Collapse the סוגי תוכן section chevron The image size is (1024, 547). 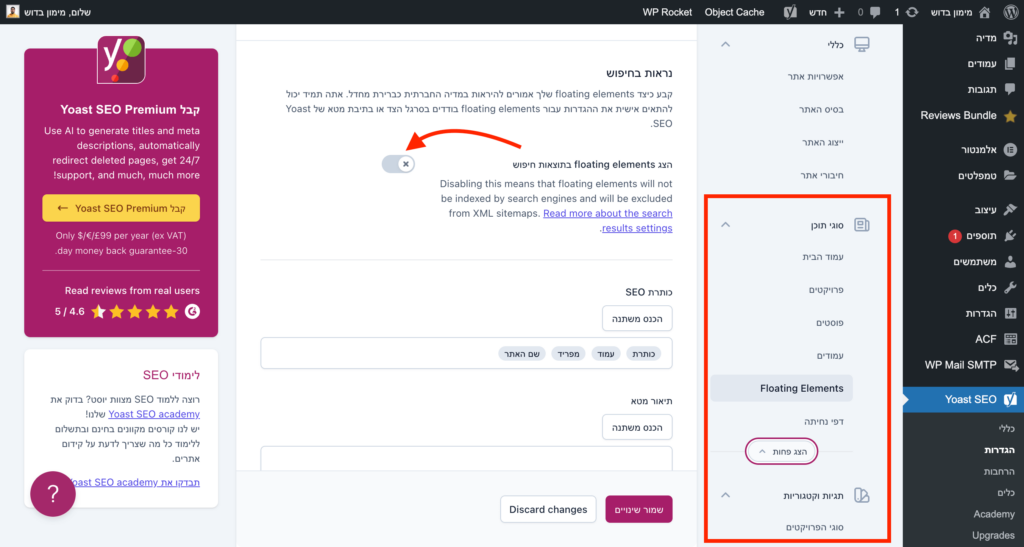[x=726, y=225]
